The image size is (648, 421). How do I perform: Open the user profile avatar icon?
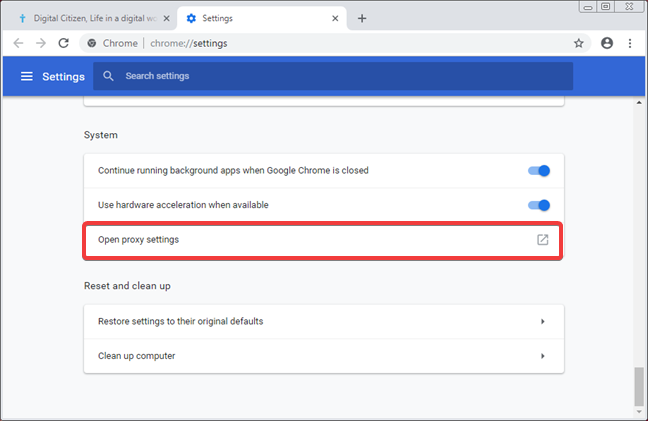[x=607, y=43]
